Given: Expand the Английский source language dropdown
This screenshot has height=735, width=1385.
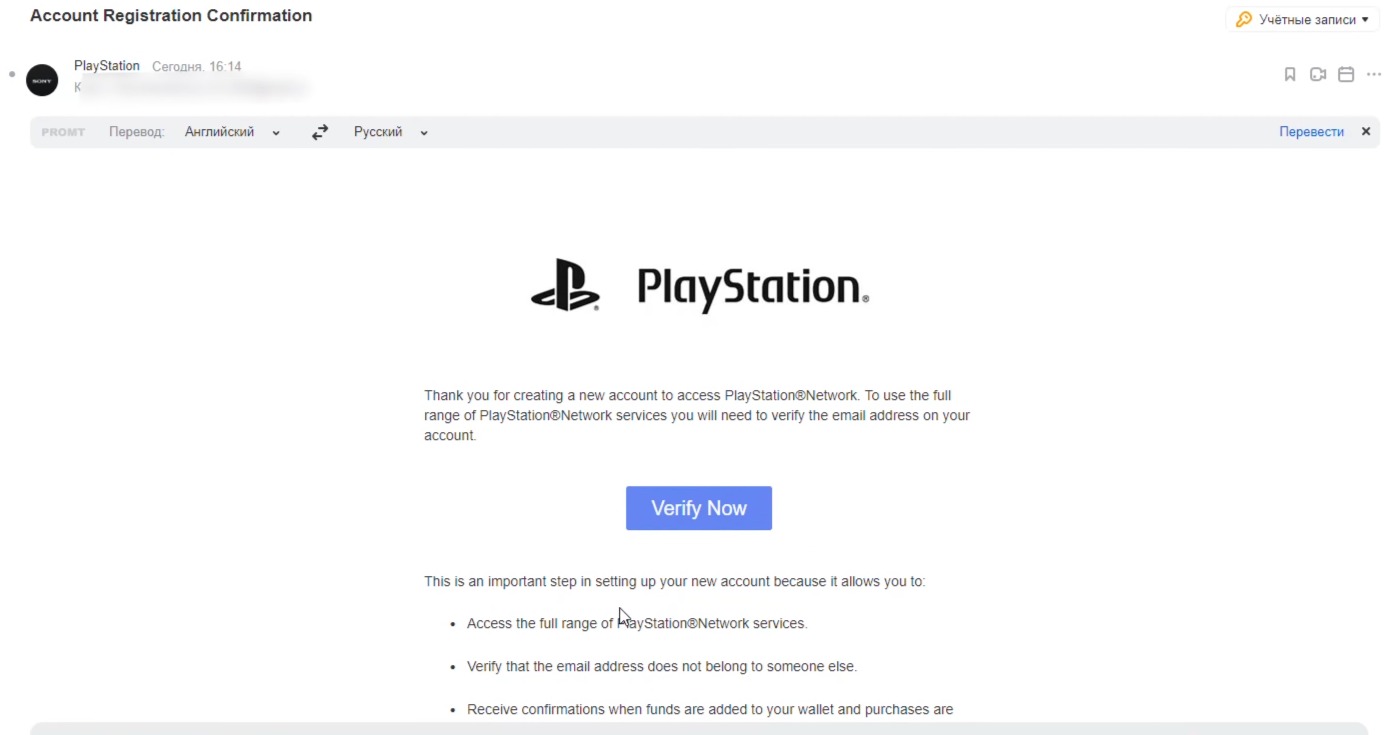Looking at the screenshot, I should click(x=232, y=132).
